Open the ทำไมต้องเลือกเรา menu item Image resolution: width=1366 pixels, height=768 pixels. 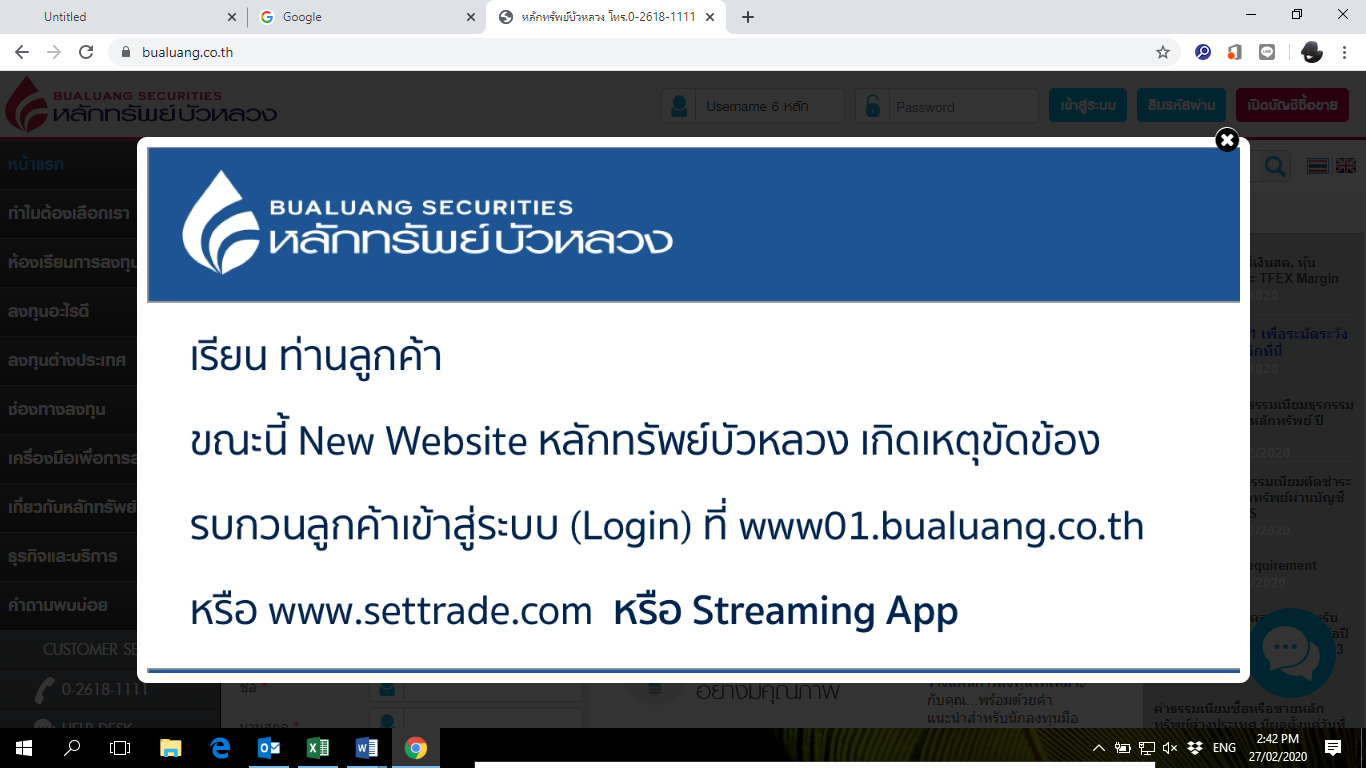click(68, 213)
